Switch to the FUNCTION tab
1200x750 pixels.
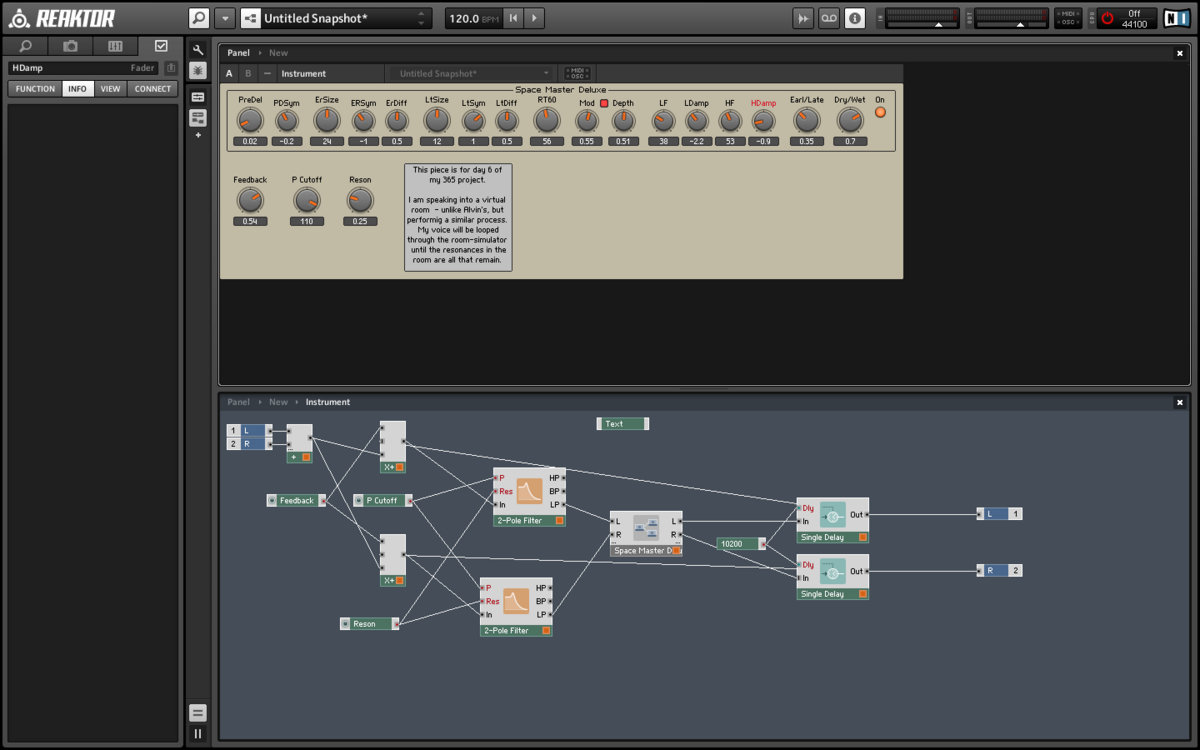click(35, 89)
